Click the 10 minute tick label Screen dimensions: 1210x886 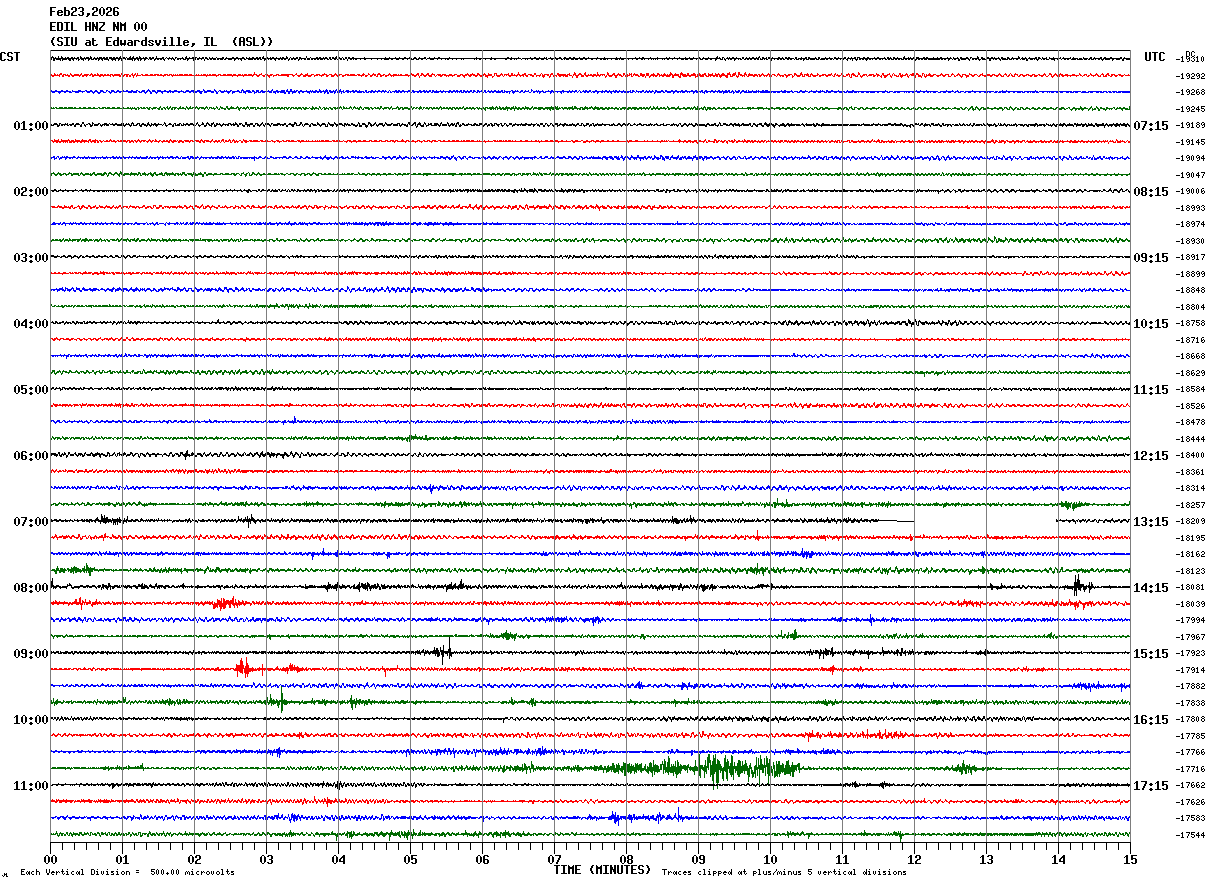coord(770,859)
